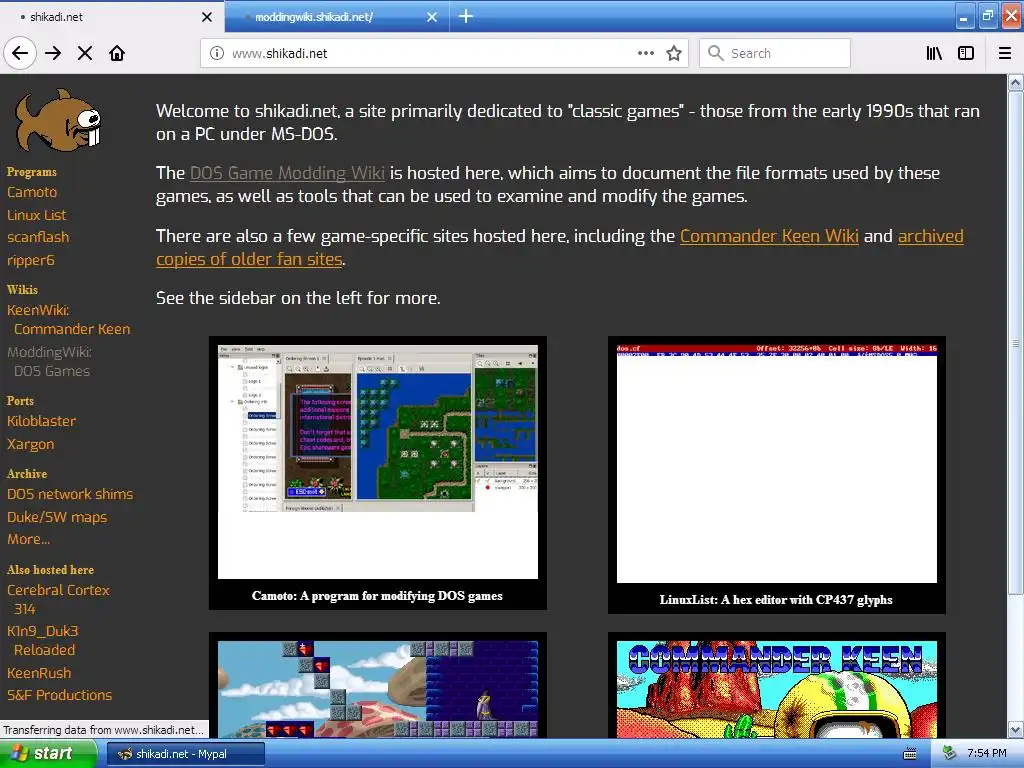Viewport: 1024px width, 768px height.
Task: Open the Kiloblaster ports link
Action: point(41,421)
